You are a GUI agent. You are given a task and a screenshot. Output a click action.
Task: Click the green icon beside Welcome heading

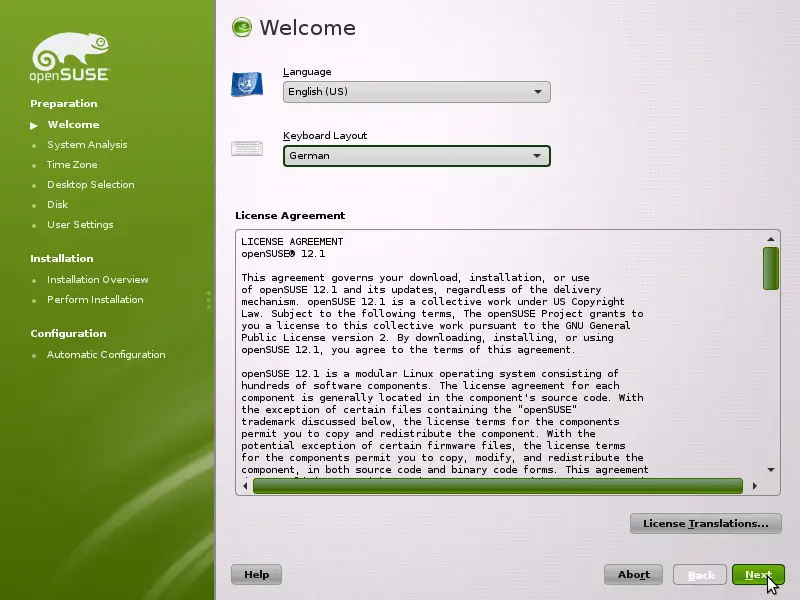coord(241,27)
